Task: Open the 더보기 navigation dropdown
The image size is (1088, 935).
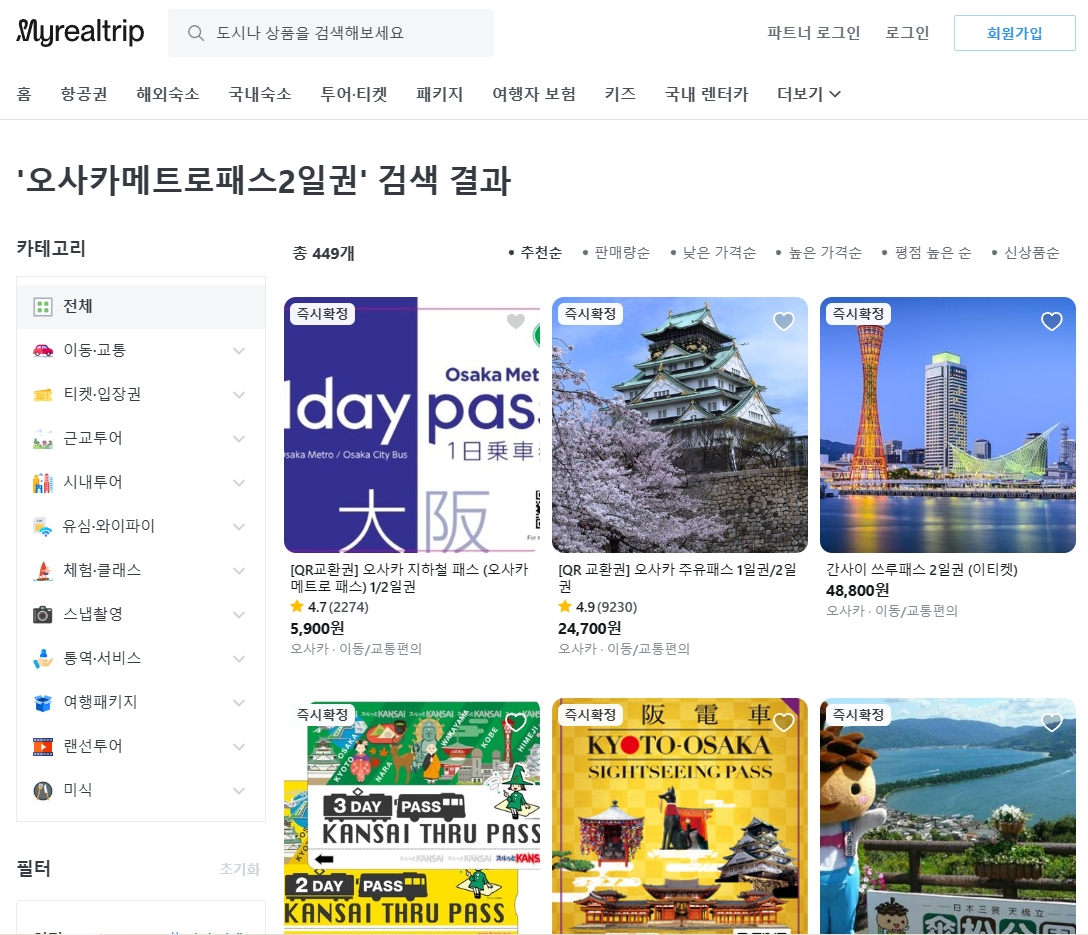Action: point(809,94)
